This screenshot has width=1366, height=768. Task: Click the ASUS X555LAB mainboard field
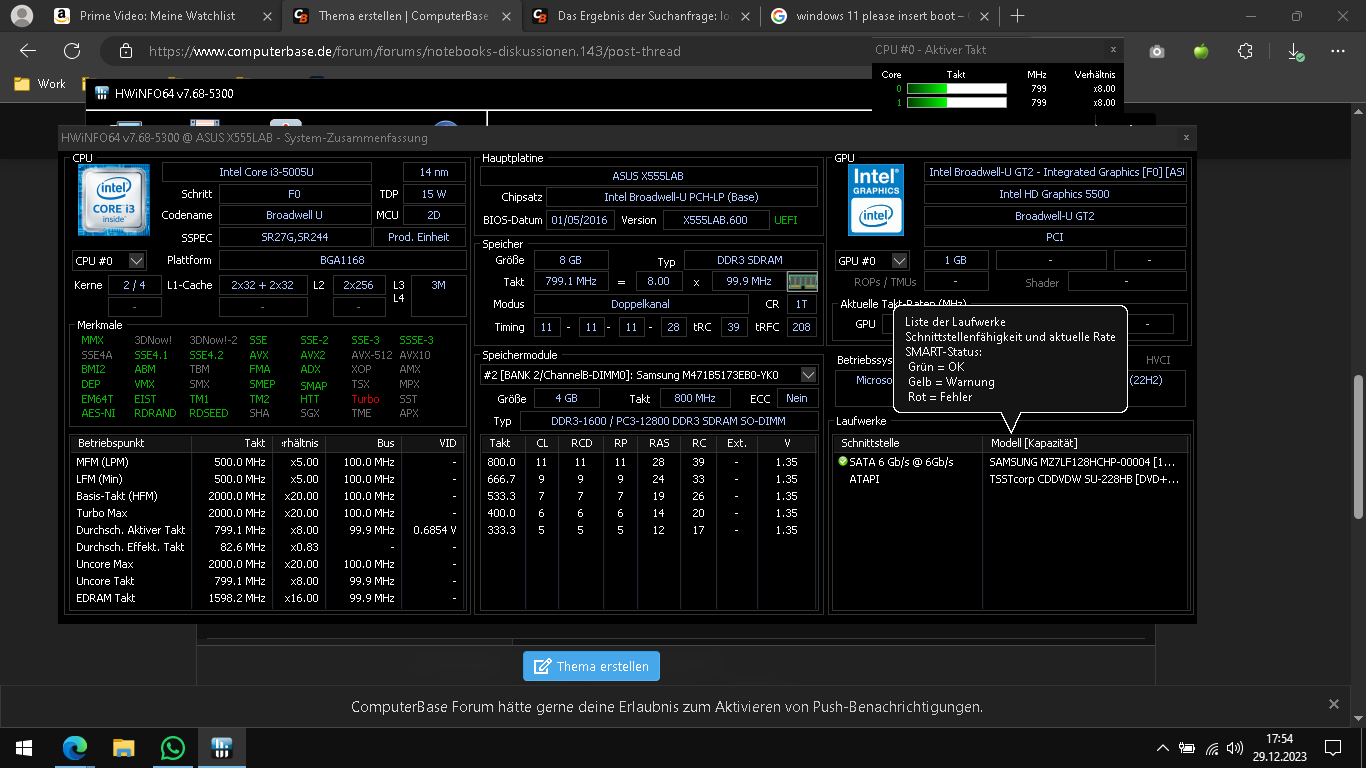pos(648,176)
